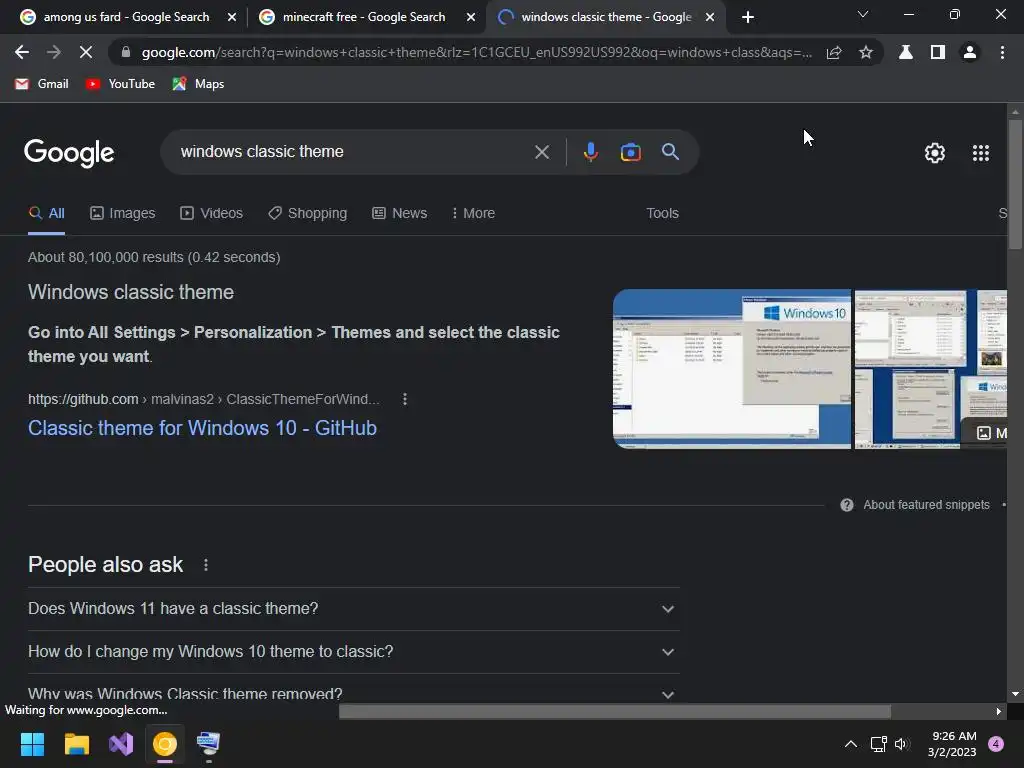View site information lock icon

pos(125,52)
